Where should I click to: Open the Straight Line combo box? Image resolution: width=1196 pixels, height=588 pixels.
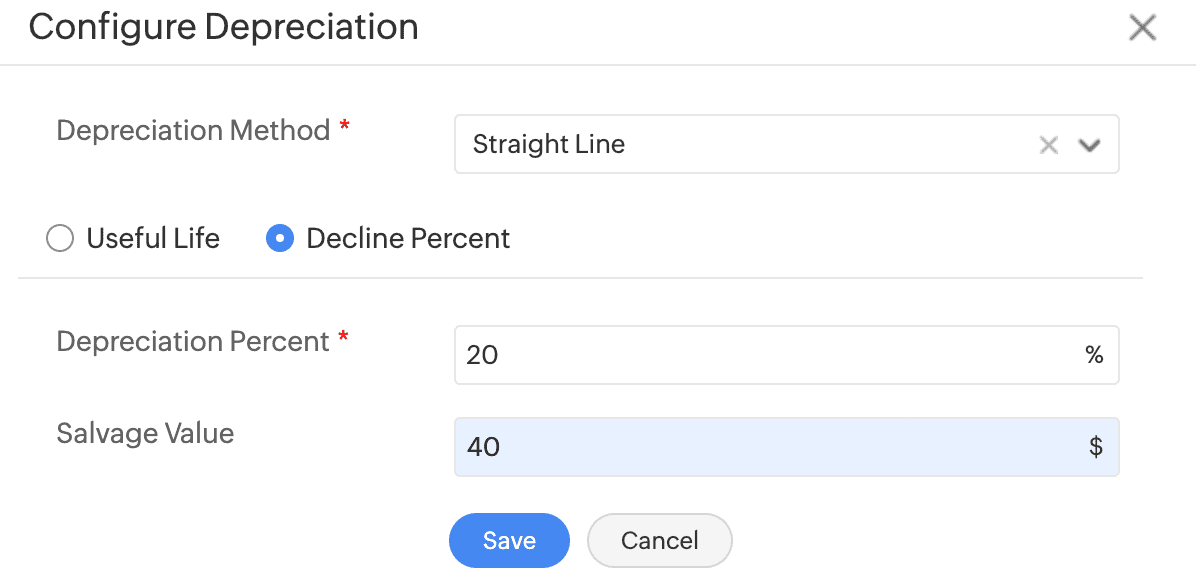pos(740,145)
